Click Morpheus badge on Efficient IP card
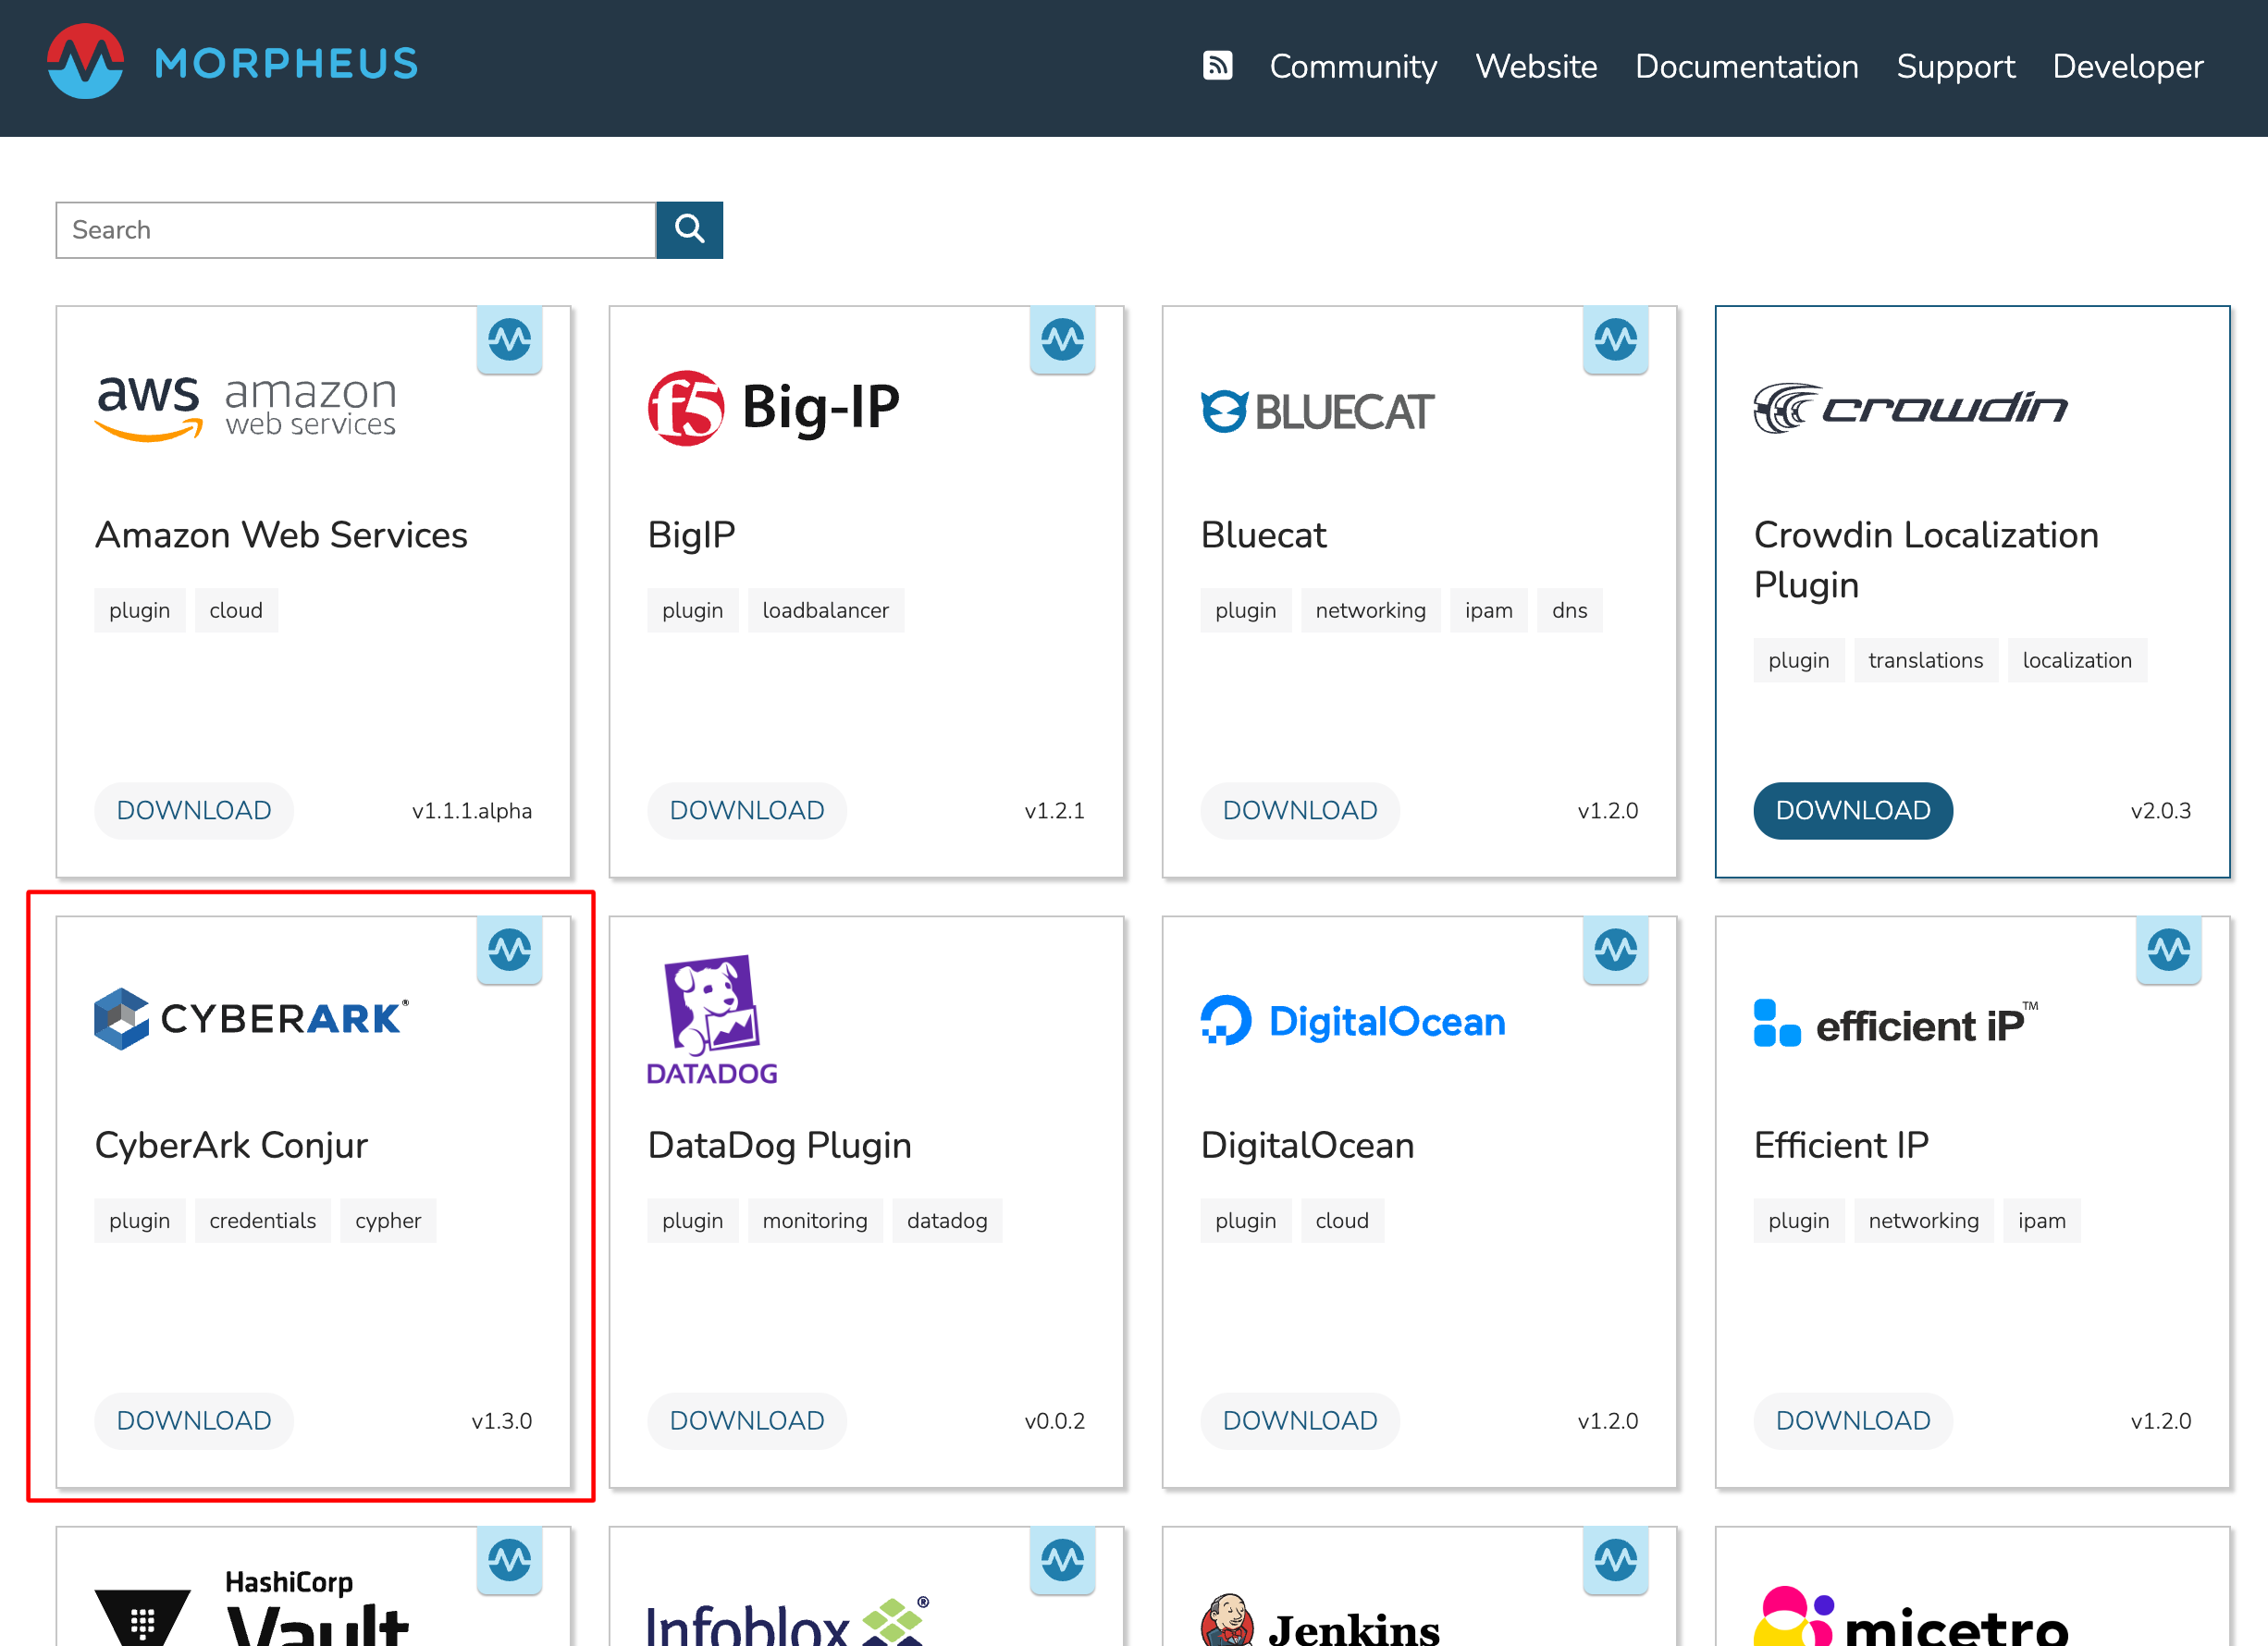 click(x=2168, y=950)
